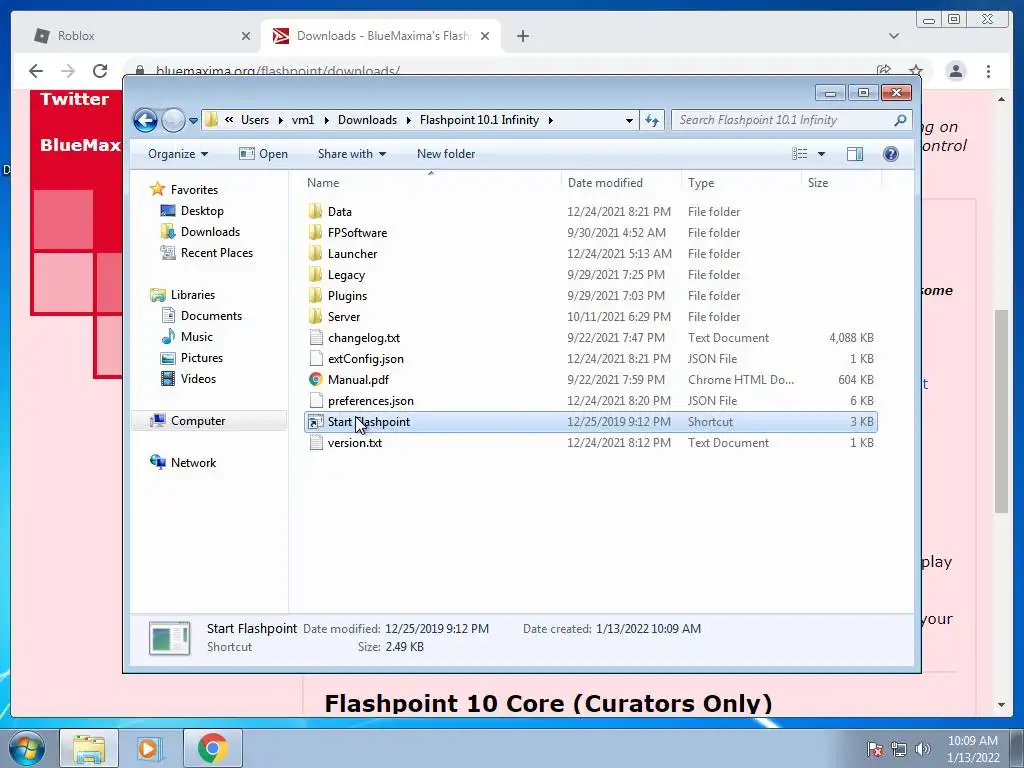Click Libraries in navigation pane
This screenshot has height=768, width=1024.
tap(193, 295)
